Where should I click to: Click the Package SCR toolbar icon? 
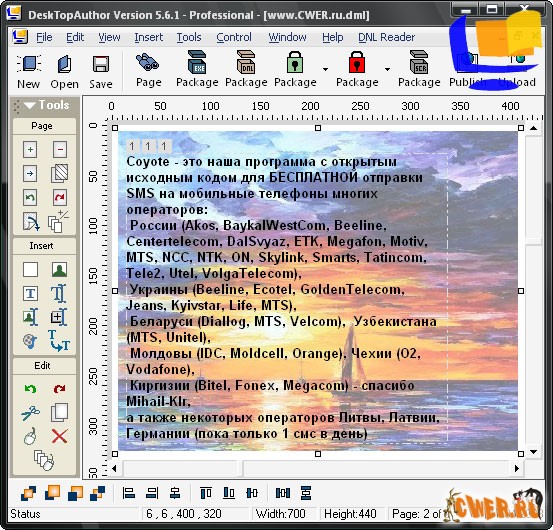(x=419, y=62)
